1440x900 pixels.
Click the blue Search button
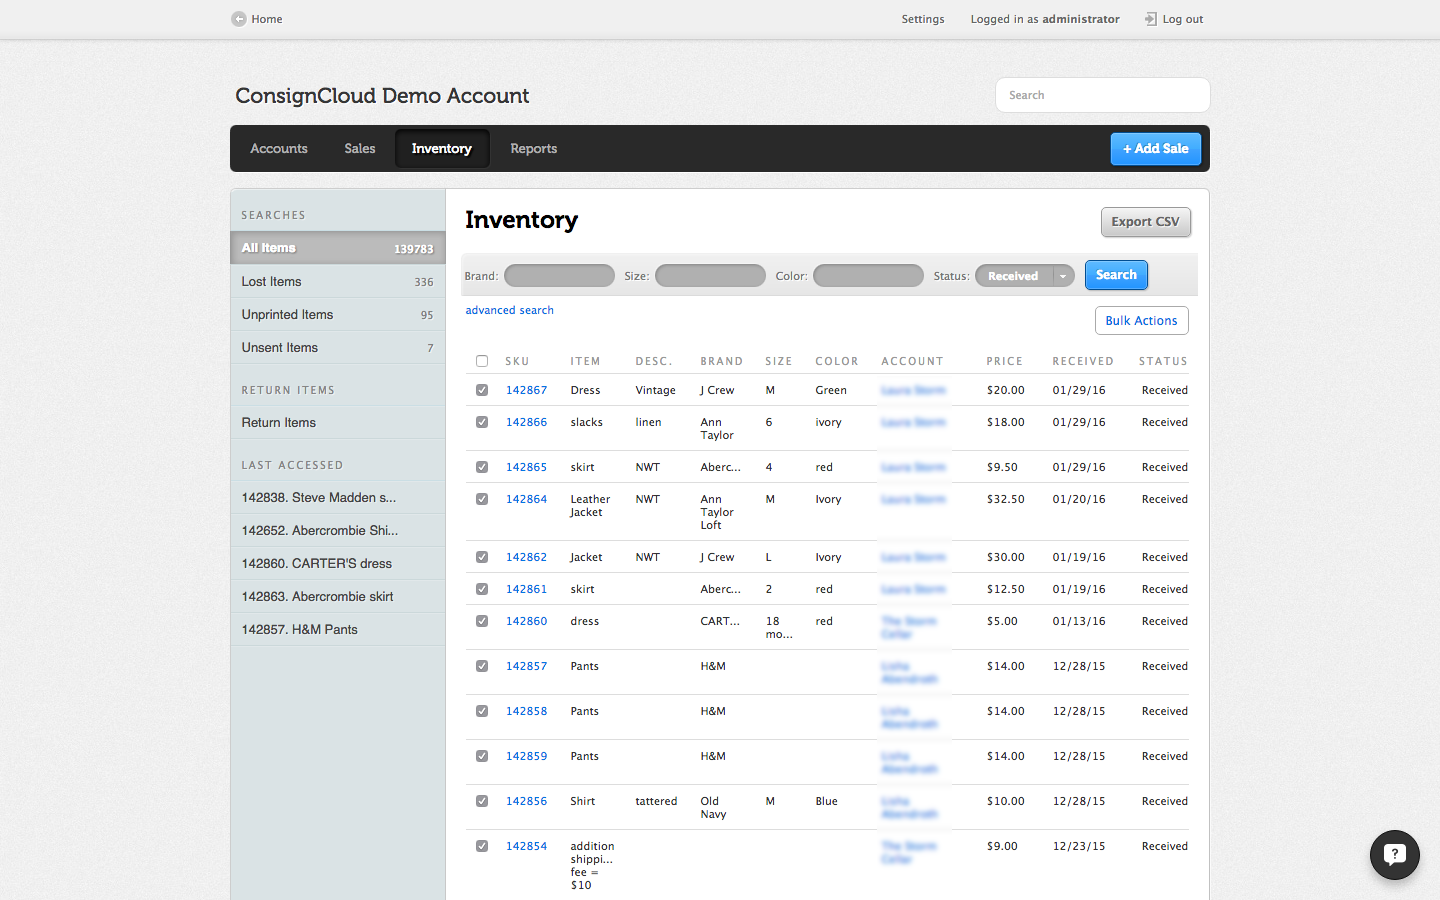(x=1116, y=275)
